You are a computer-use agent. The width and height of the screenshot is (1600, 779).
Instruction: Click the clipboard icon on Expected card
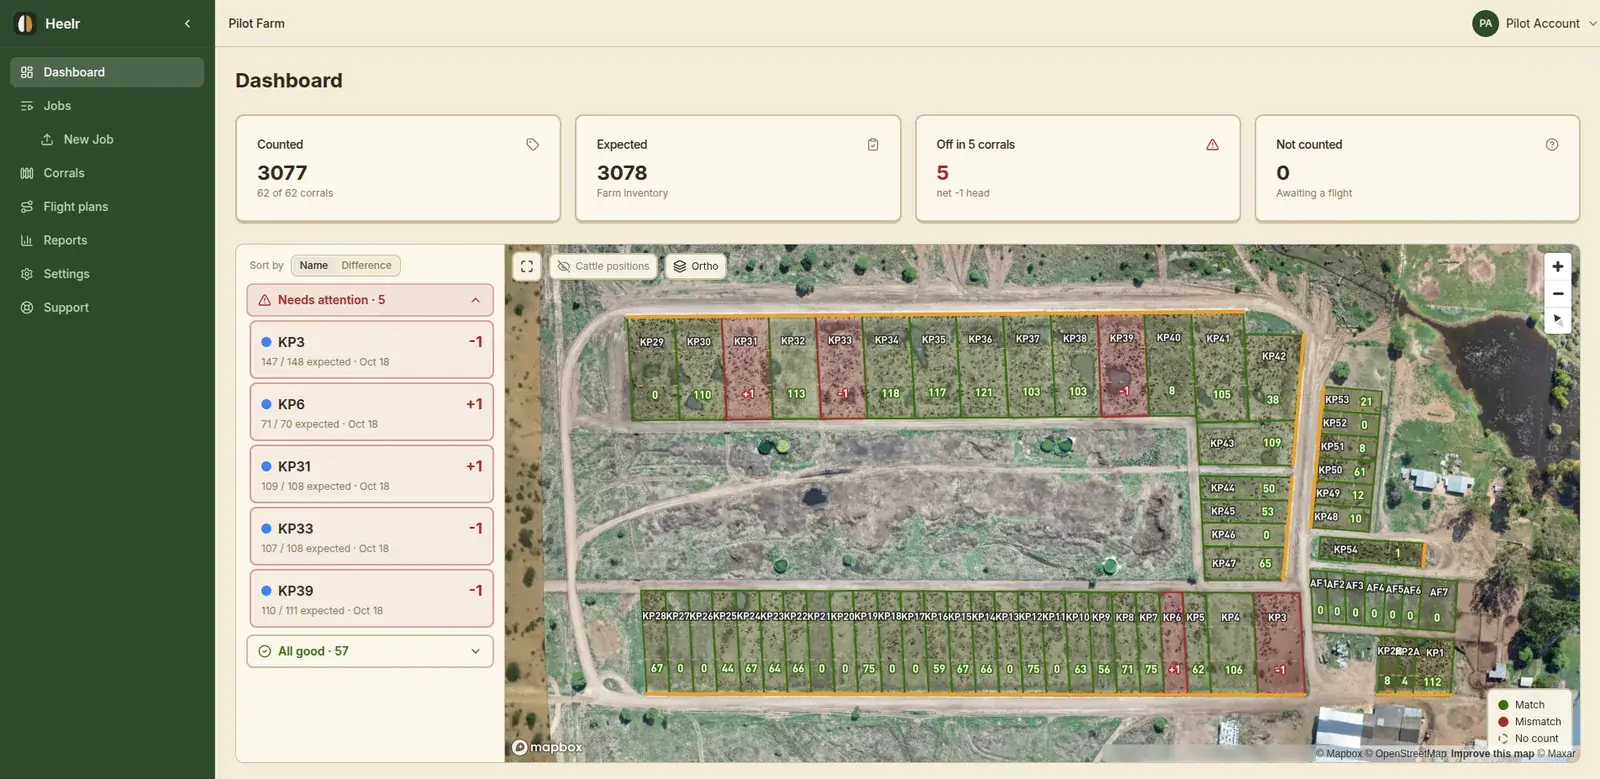pos(873,145)
